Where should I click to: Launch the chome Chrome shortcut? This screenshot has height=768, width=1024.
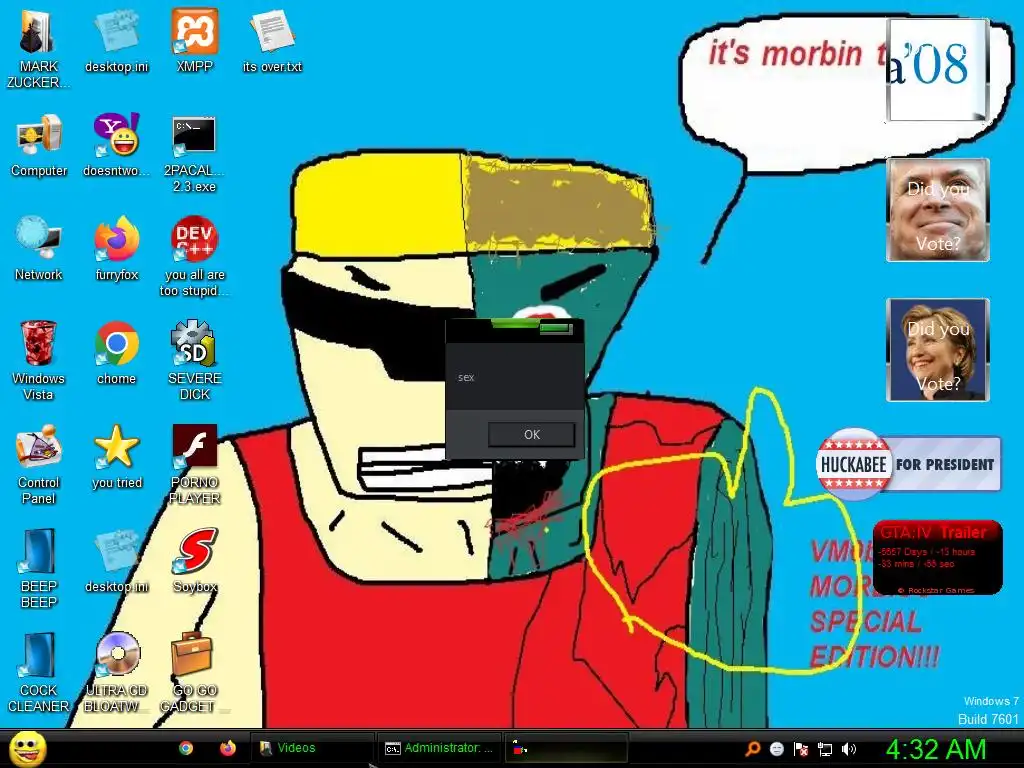(x=116, y=353)
